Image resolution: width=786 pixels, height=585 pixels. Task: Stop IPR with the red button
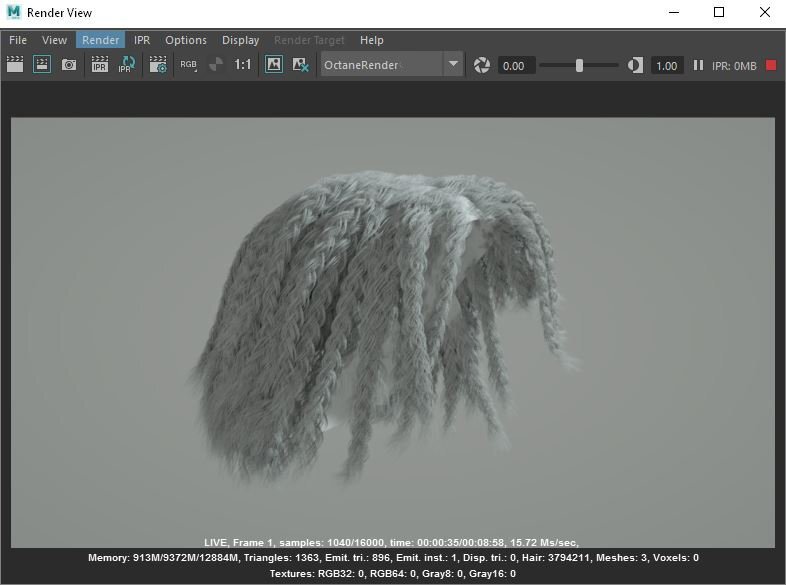[771, 65]
